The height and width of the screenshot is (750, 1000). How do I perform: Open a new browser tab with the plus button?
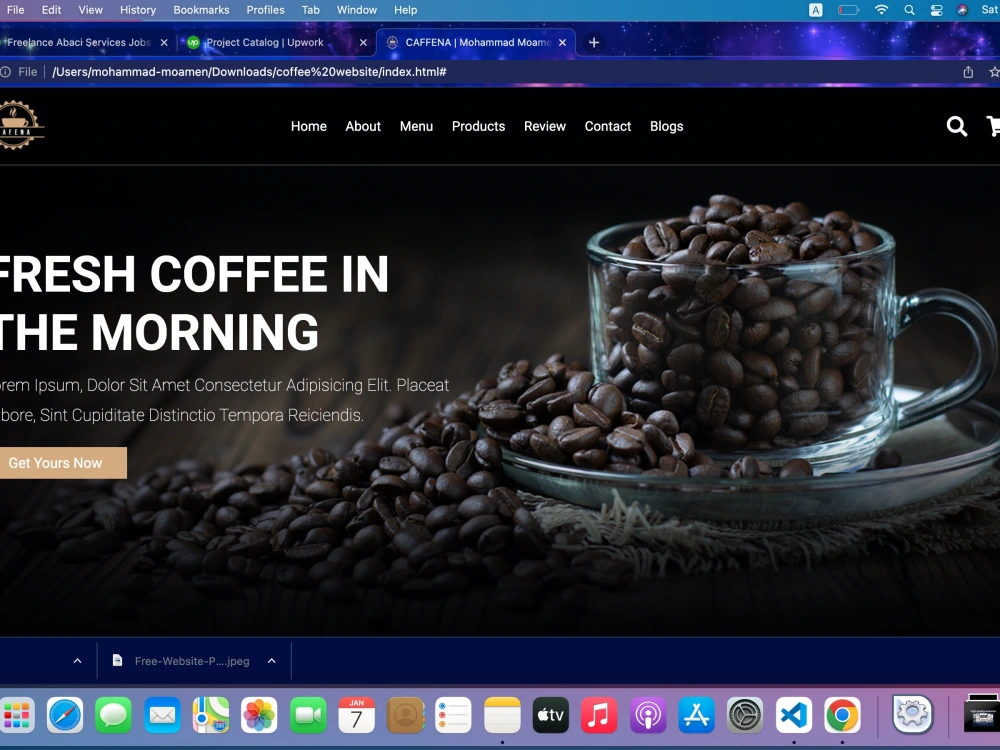point(594,42)
